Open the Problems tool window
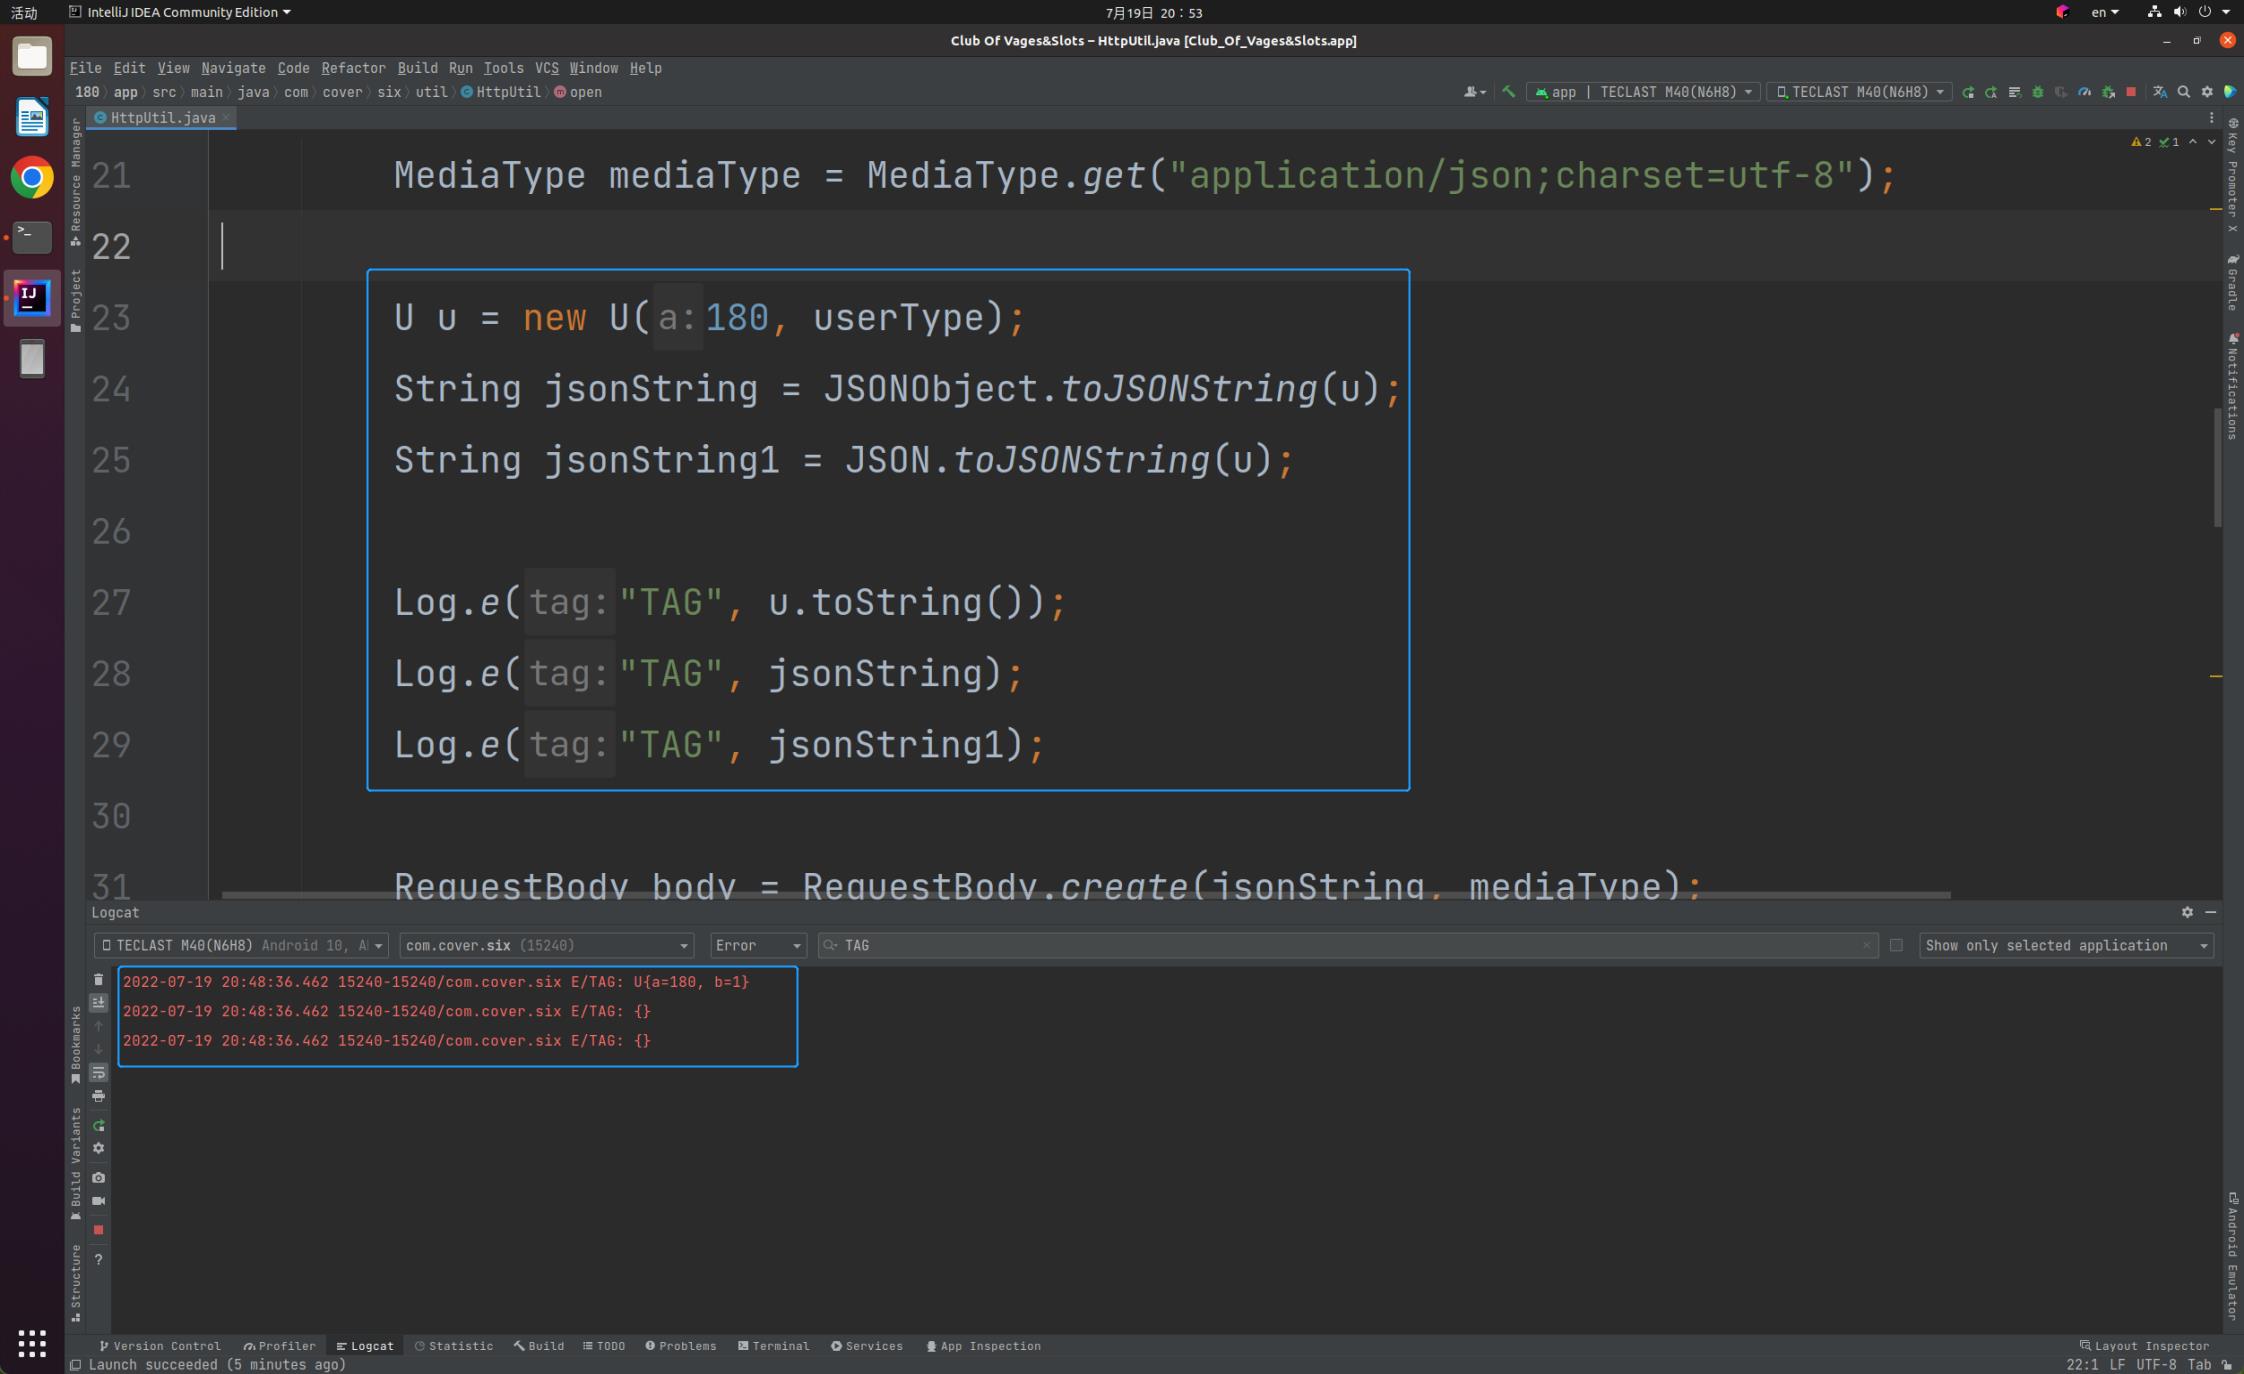Screen dimensions: 2244x1374 tap(681, 1346)
